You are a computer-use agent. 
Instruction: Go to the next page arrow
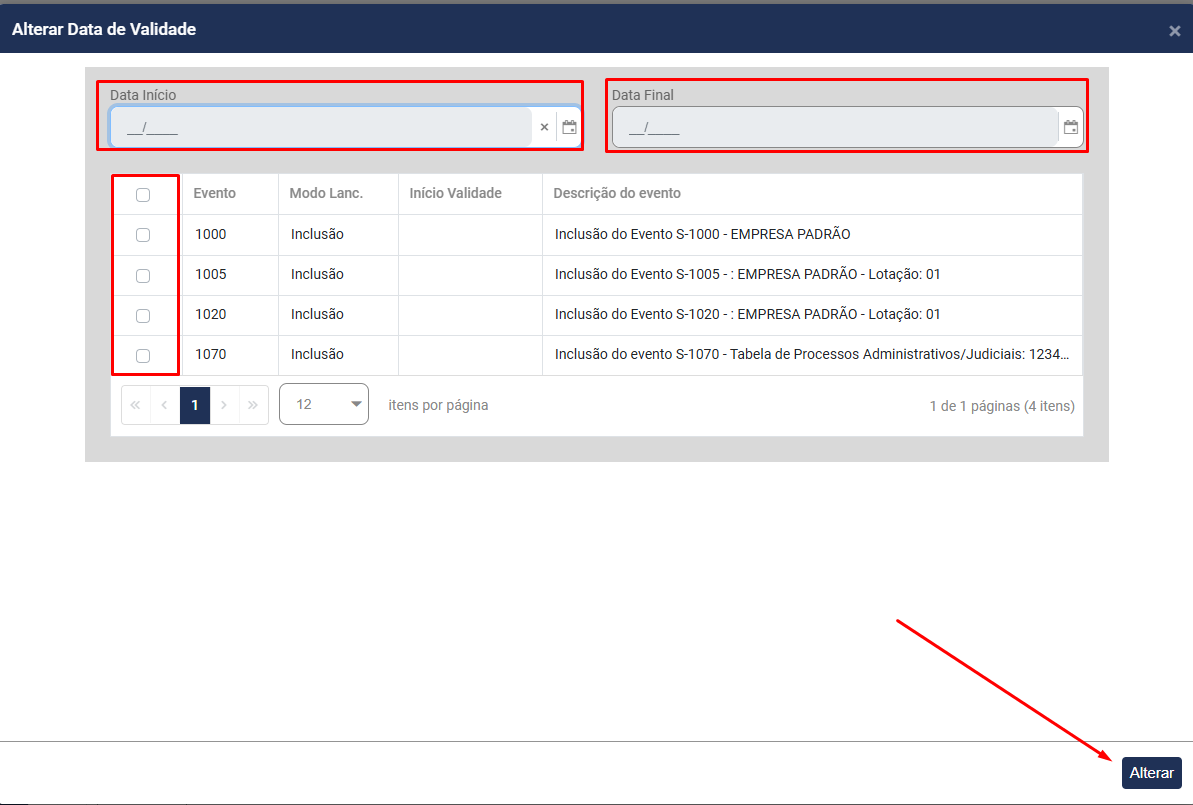click(224, 405)
